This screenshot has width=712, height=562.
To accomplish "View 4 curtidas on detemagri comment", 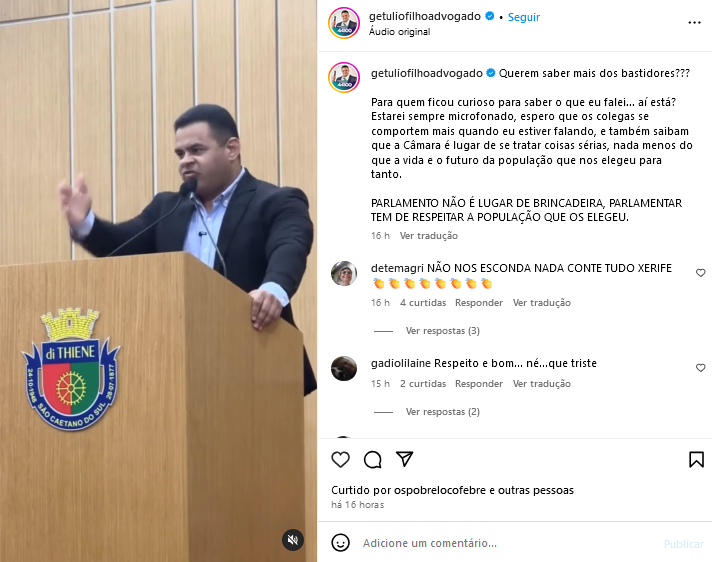I will (423, 303).
